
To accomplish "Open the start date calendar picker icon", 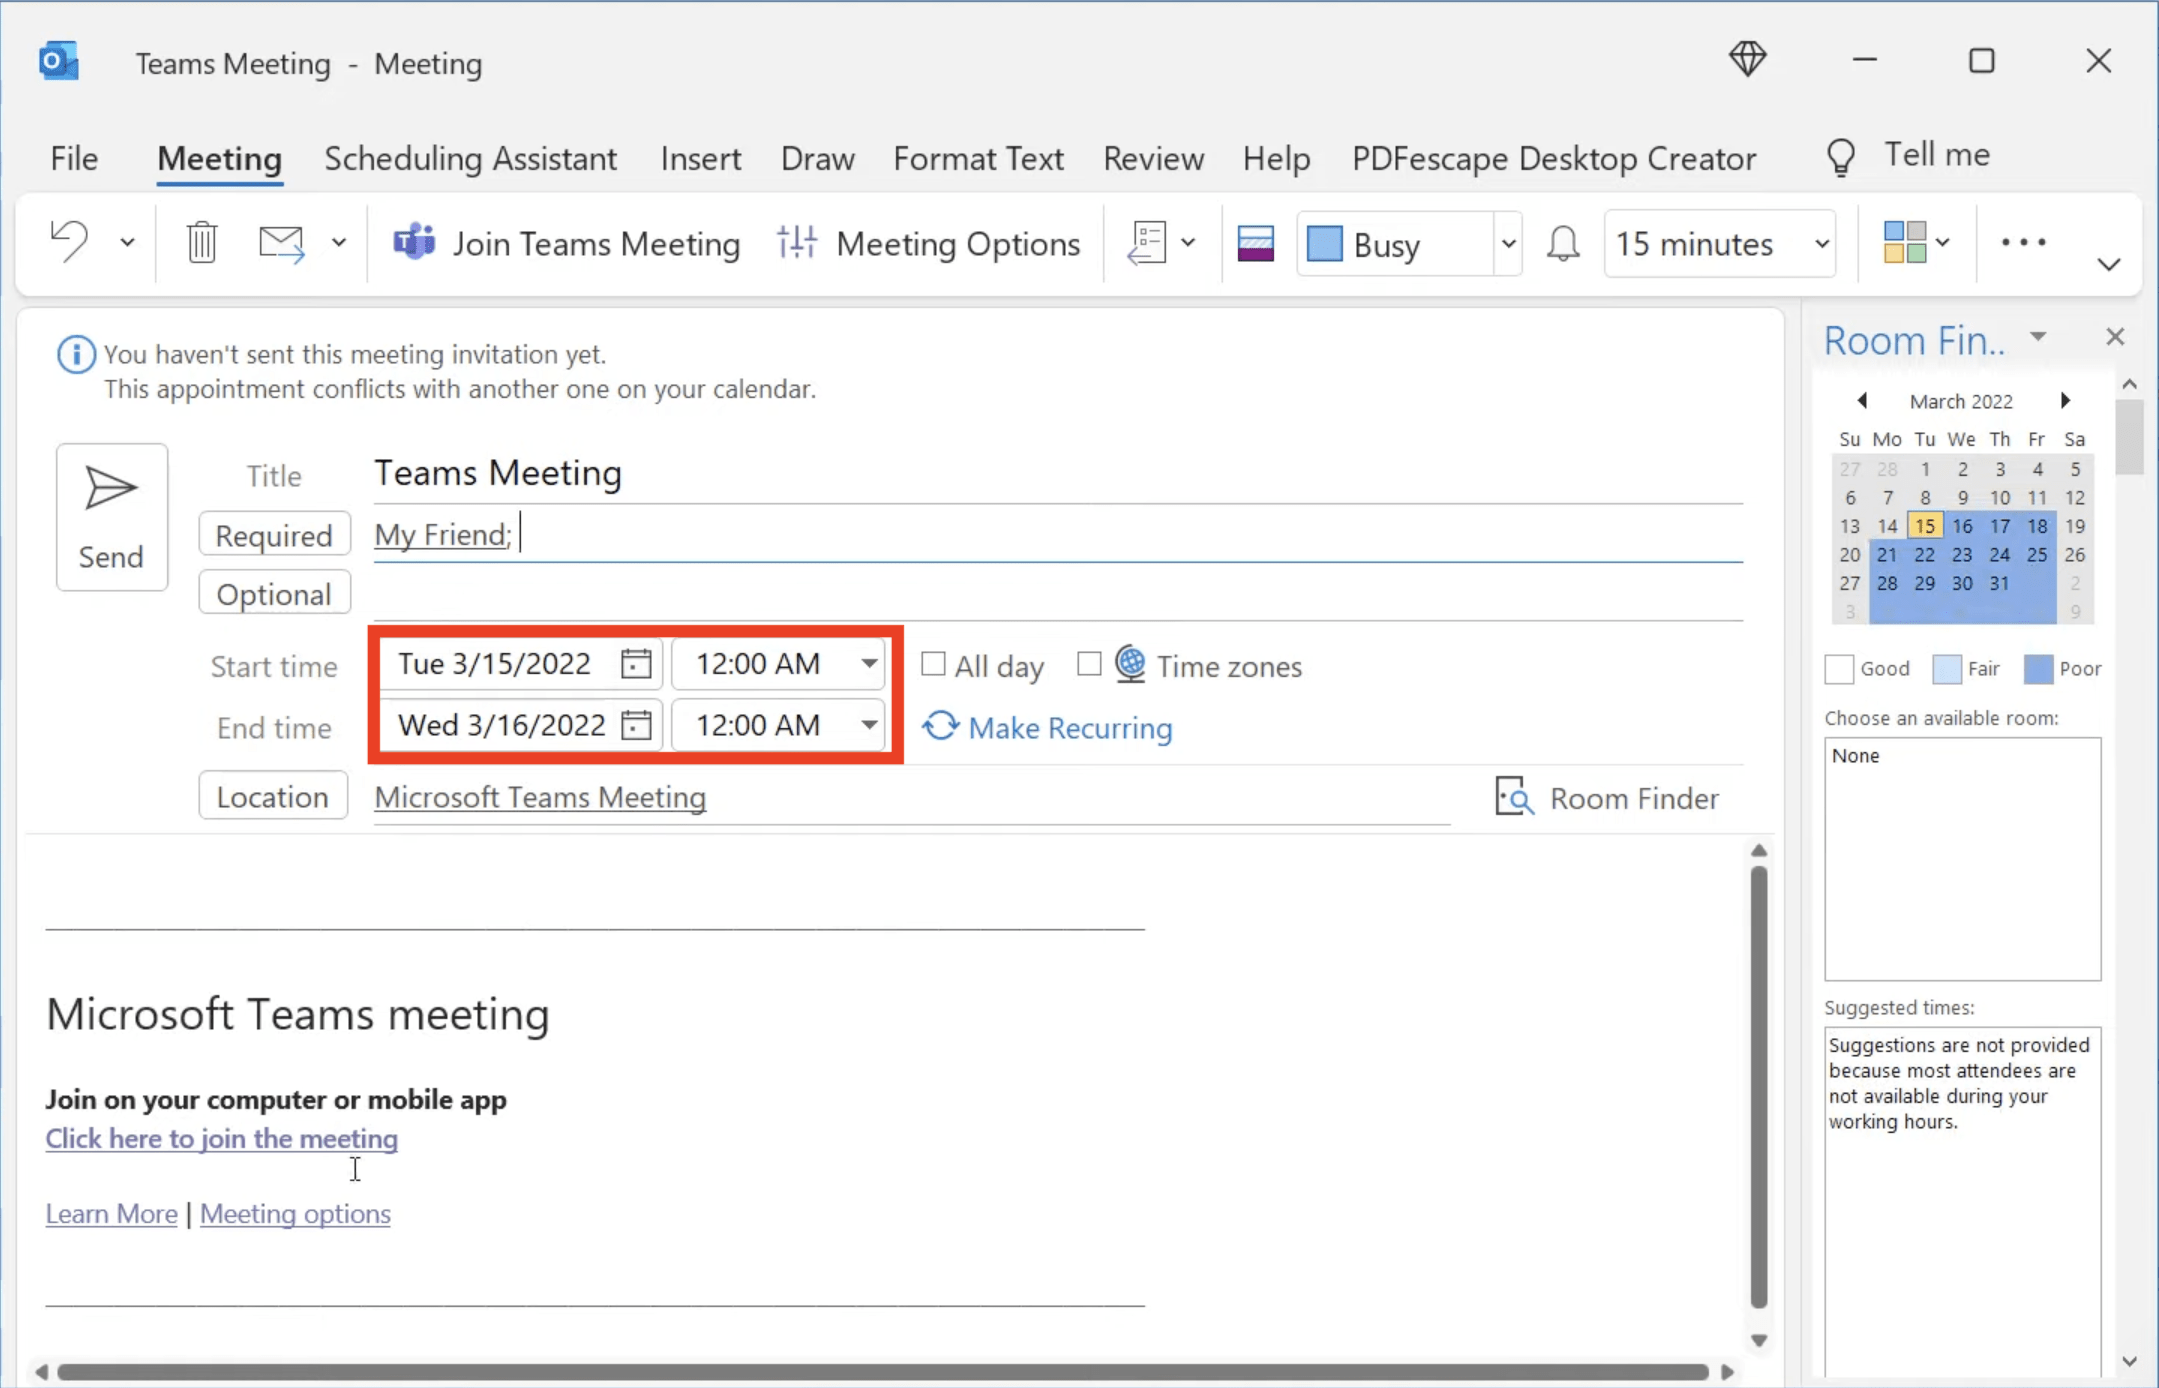I will 636,663.
